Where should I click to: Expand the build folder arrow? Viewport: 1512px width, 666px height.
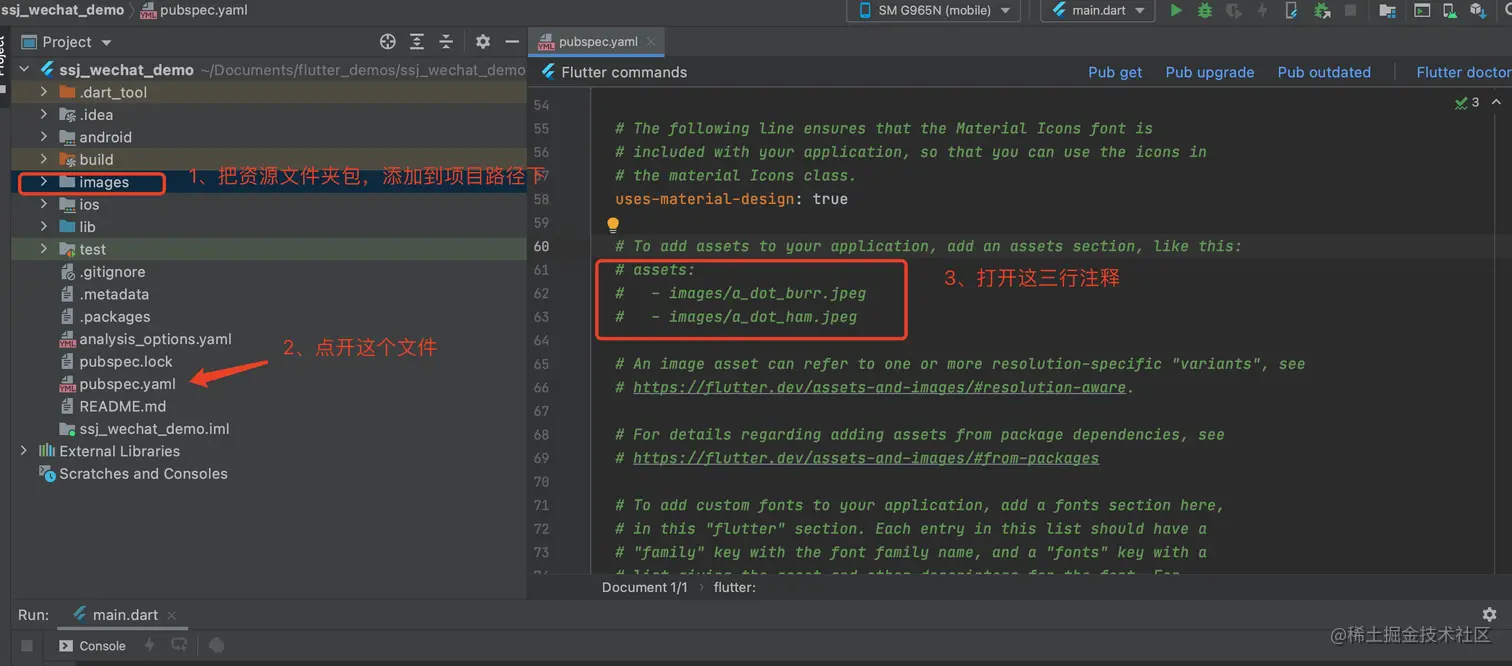(x=44, y=160)
